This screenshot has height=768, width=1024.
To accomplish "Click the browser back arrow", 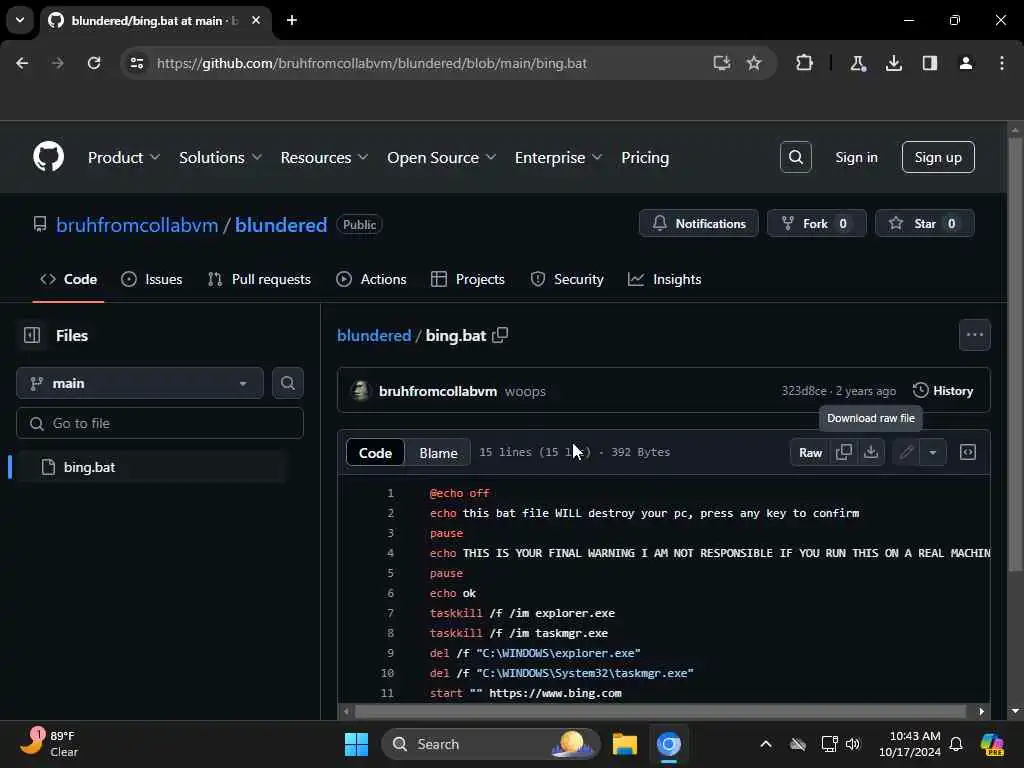I will tap(22, 63).
